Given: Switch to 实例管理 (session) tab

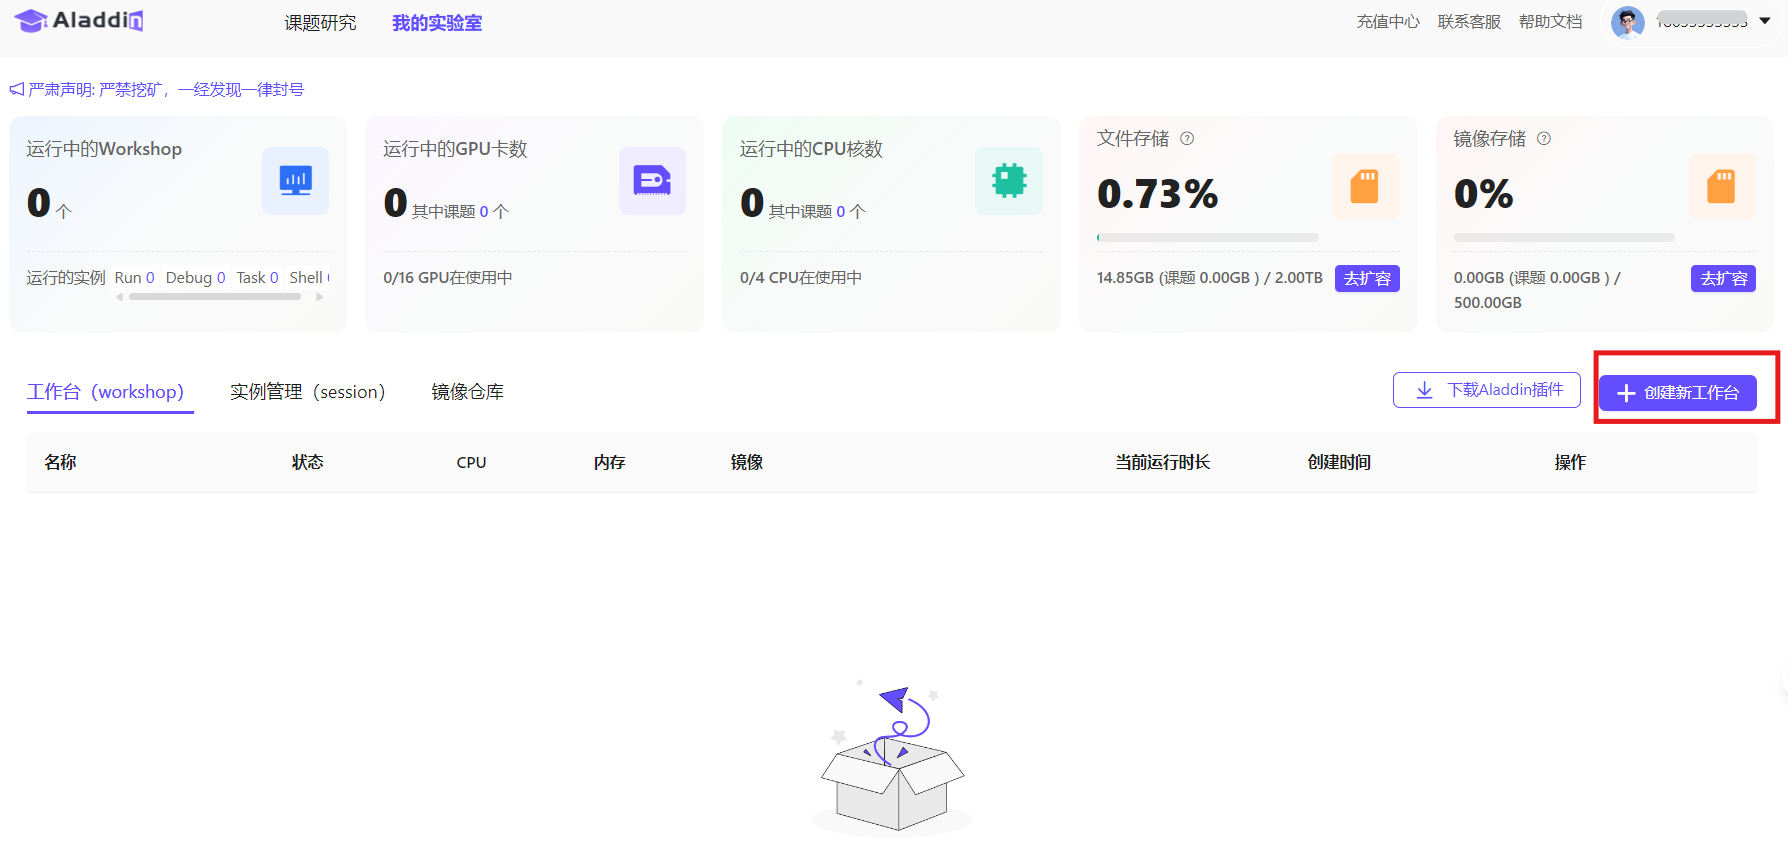Looking at the screenshot, I should point(307,392).
